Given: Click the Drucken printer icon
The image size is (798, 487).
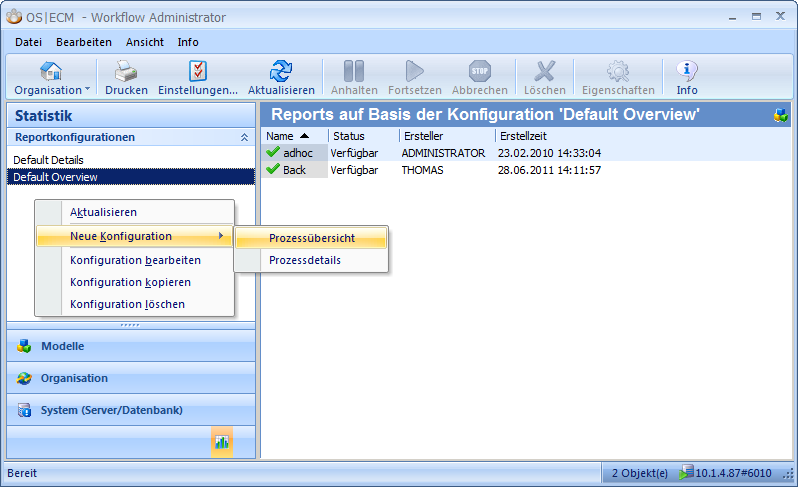Looking at the screenshot, I should (126, 72).
